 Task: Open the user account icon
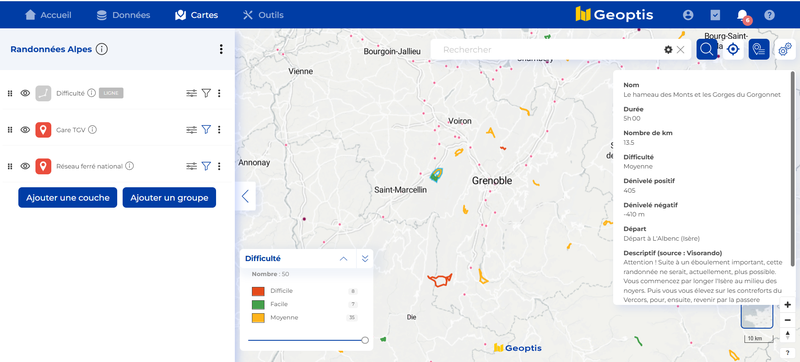point(688,15)
